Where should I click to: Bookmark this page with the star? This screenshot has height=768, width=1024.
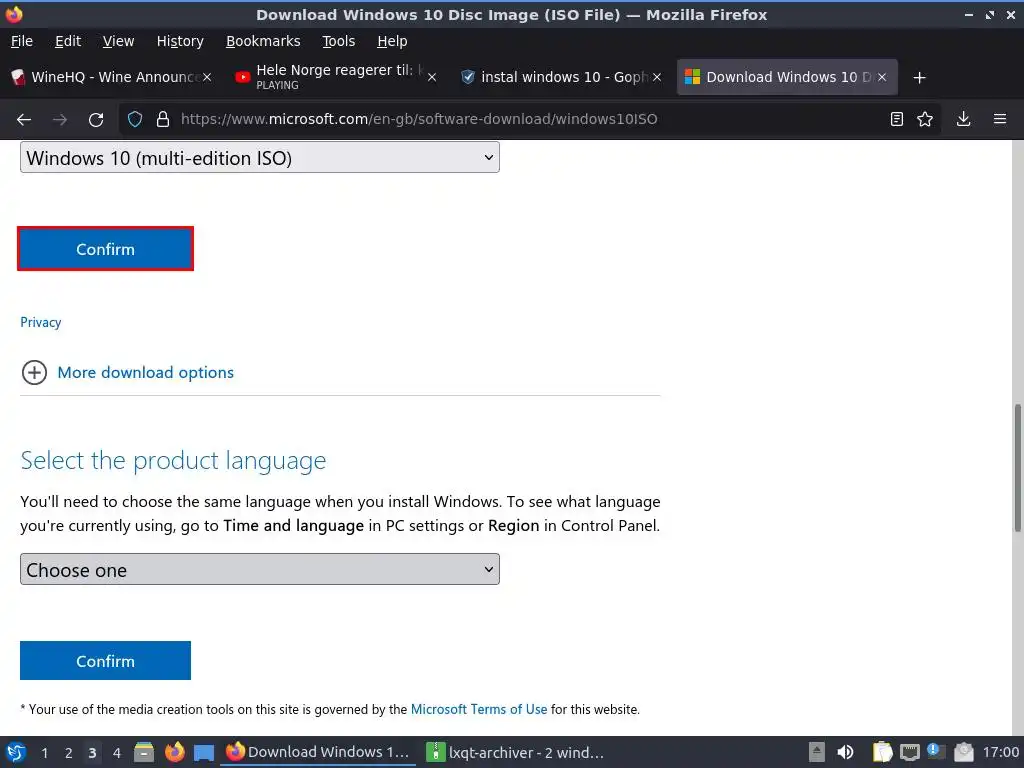(925, 119)
